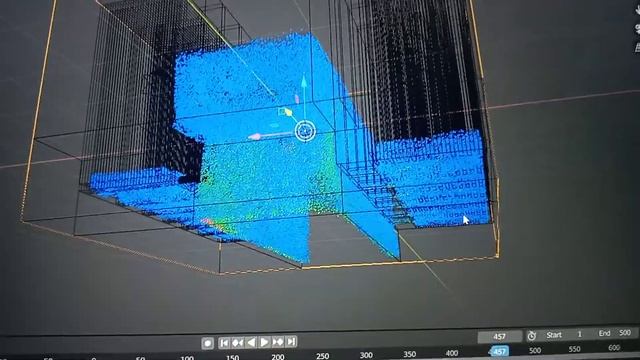Click the yellow plane handle of the gizmo
The height and width of the screenshot is (360, 640).
click(286, 111)
